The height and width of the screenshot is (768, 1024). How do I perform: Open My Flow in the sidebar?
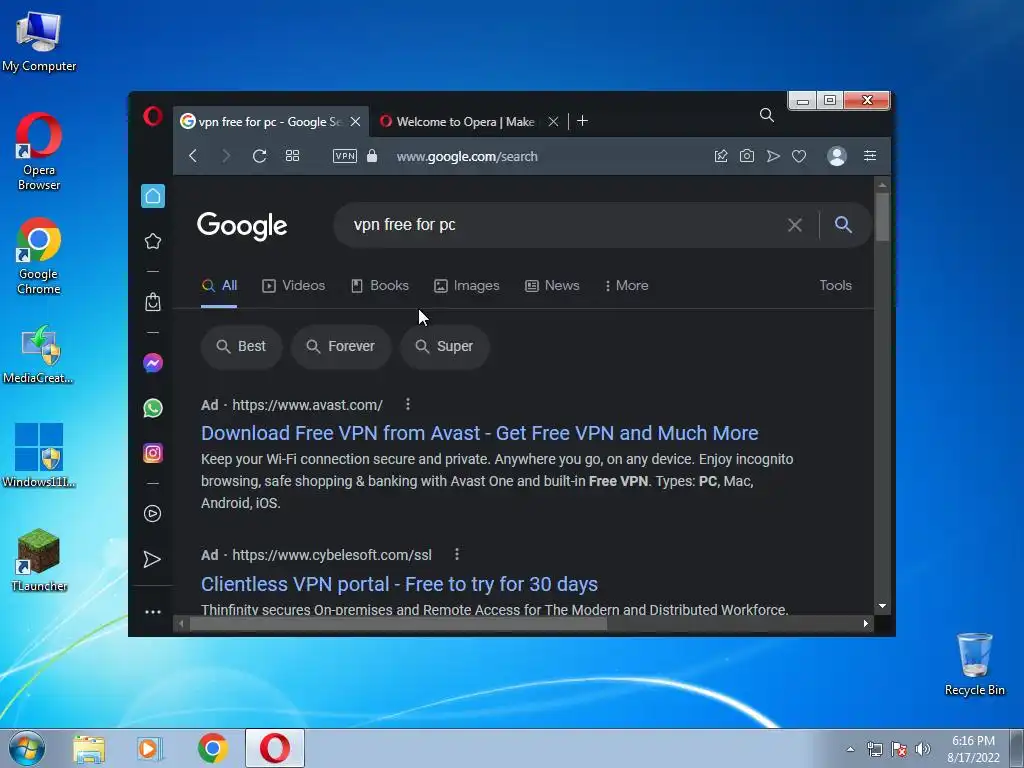(152, 559)
